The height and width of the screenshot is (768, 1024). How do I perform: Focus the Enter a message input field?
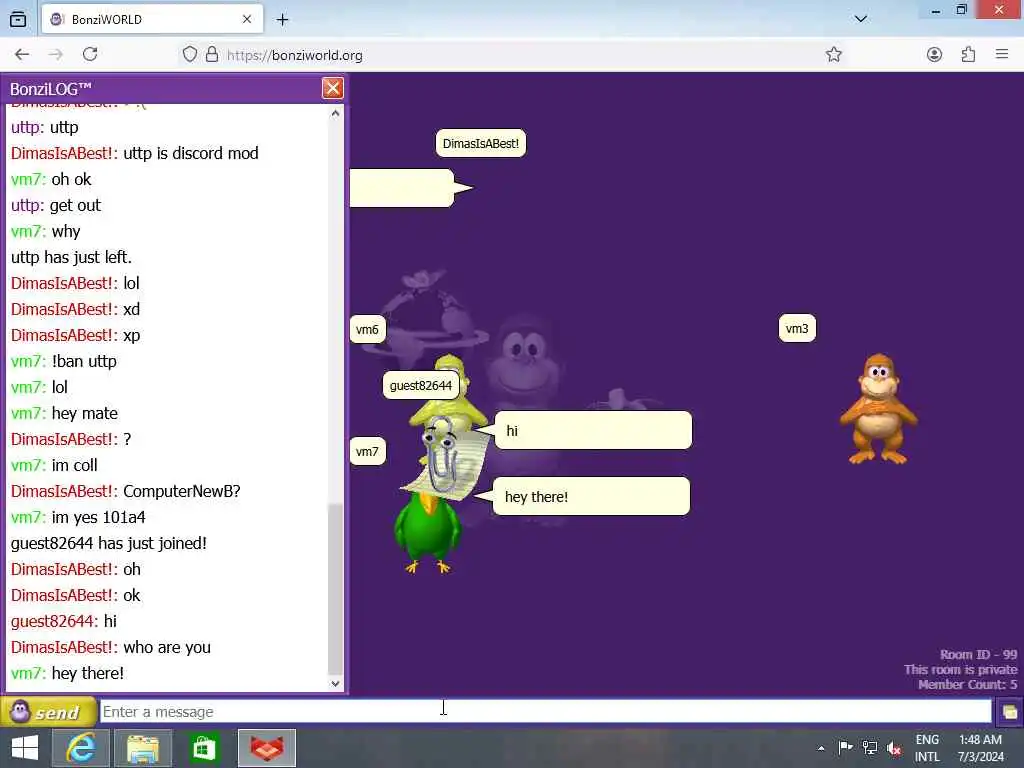pos(545,711)
